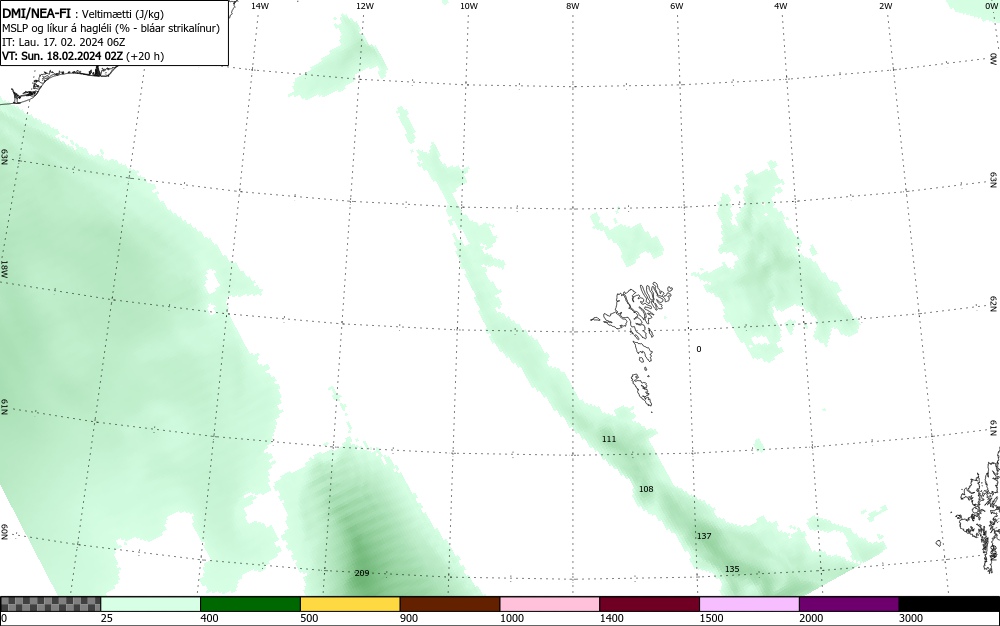
Task: Click the IT: Lau. 17. 02. 2024 06Z line
Action: (64, 42)
